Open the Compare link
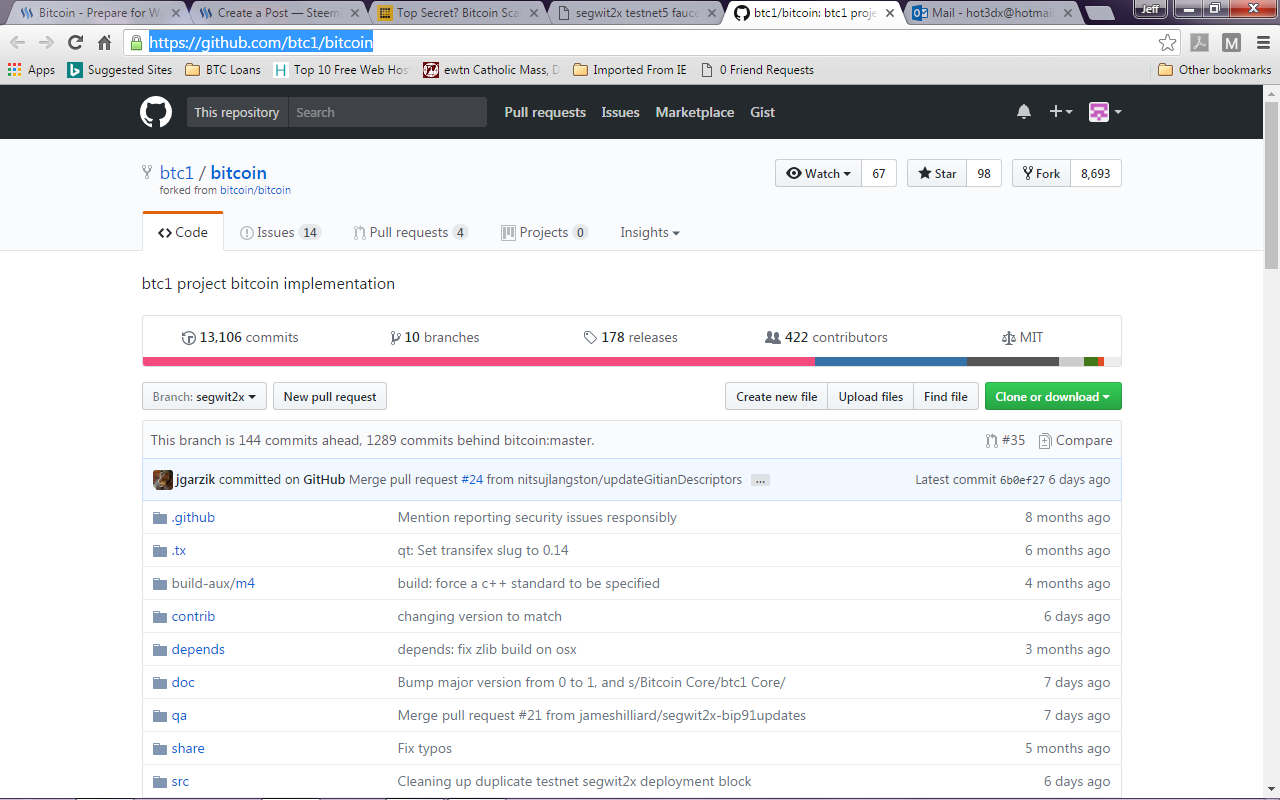Screen dimensions: 1280x800 click(1076, 440)
